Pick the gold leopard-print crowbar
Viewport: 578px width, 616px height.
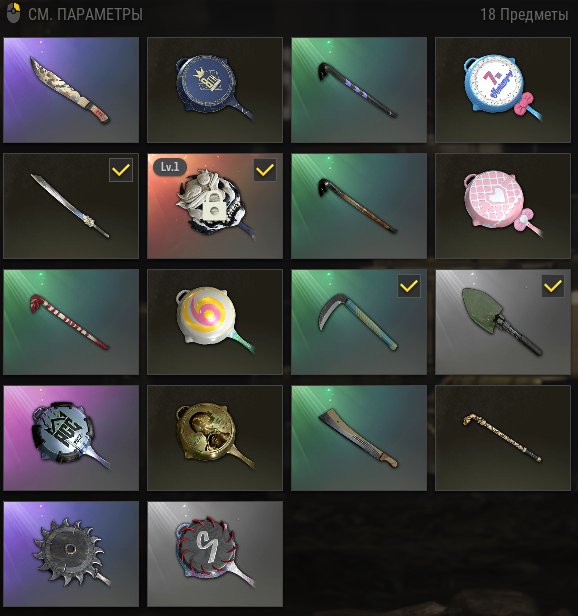(x=503, y=438)
